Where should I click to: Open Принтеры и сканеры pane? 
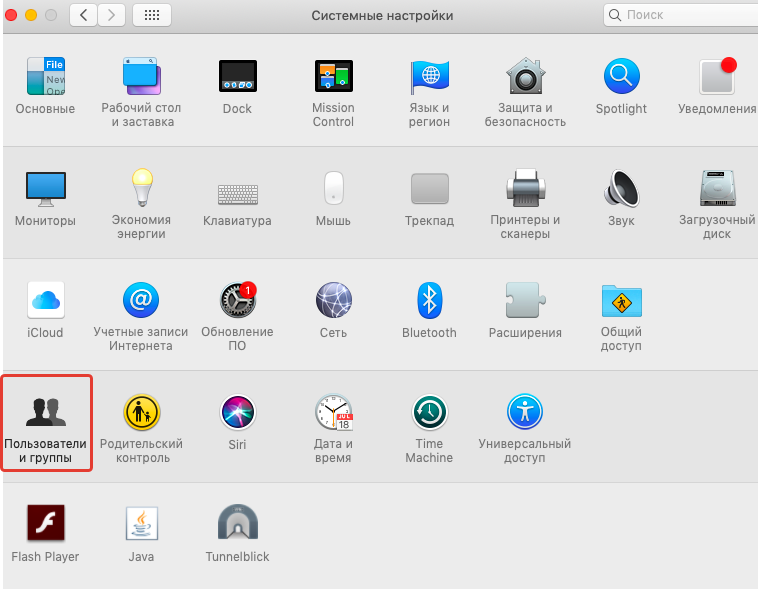coord(525,188)
